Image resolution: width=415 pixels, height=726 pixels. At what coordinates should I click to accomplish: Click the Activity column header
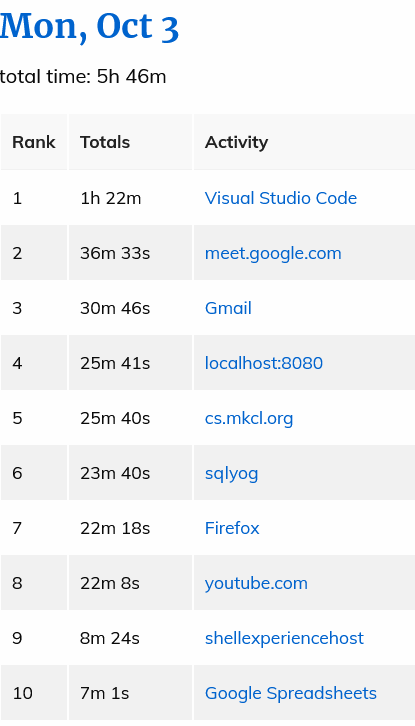304,142
